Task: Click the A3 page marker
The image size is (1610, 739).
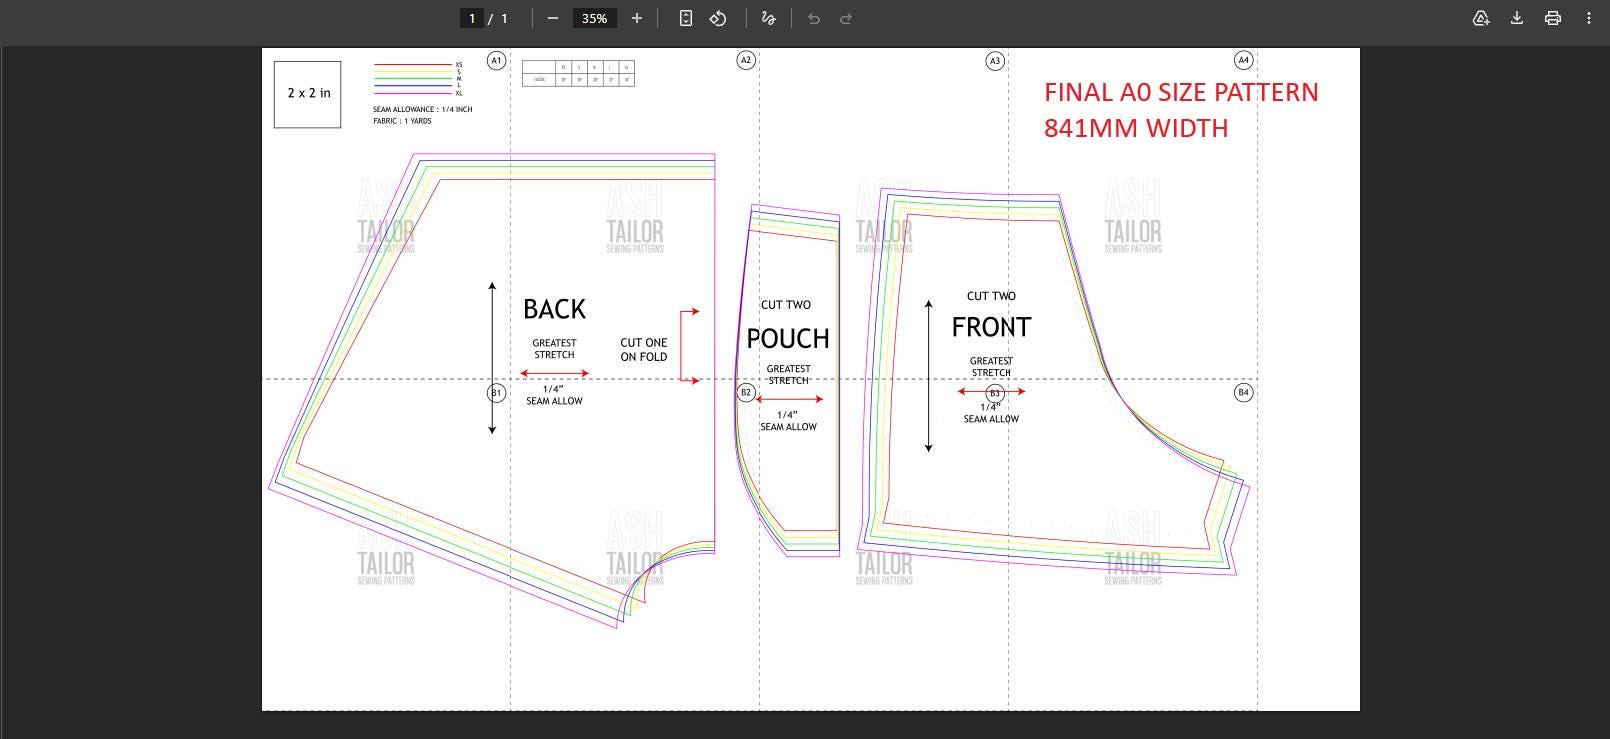Action: coord(994,60)
